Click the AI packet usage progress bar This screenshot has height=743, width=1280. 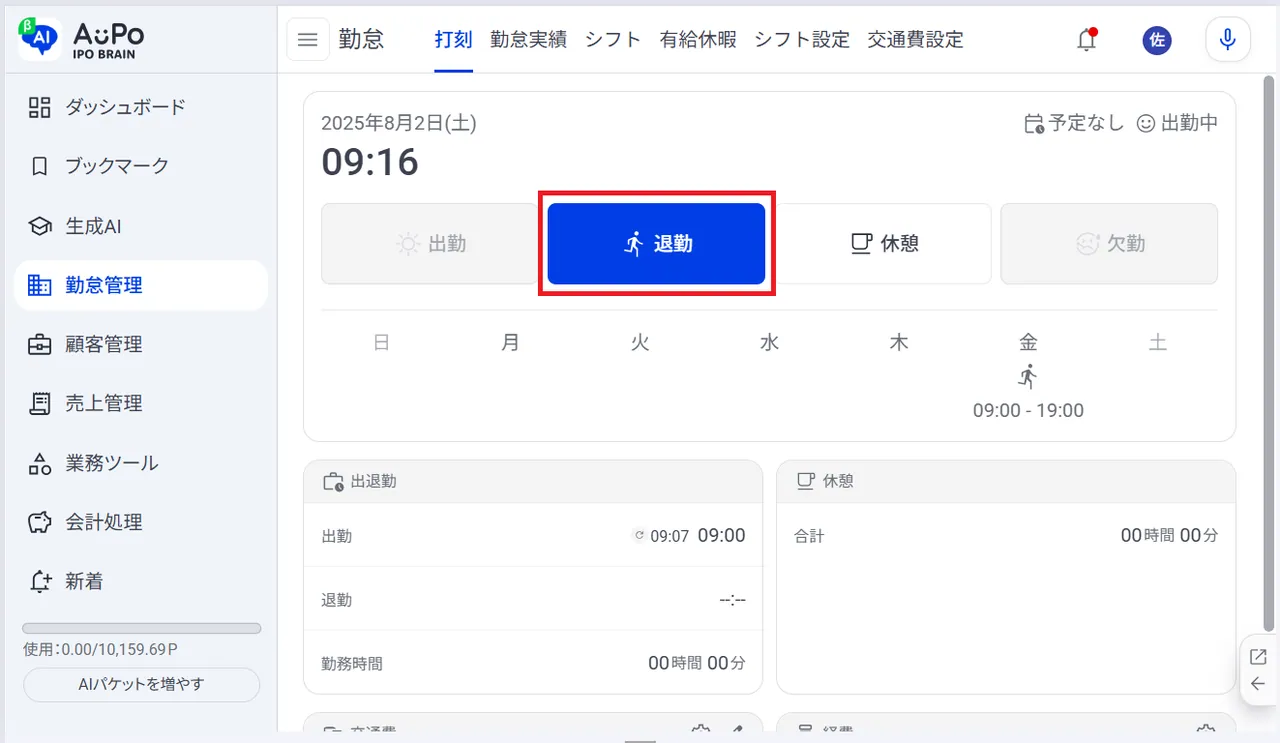[x=141, y=629]
